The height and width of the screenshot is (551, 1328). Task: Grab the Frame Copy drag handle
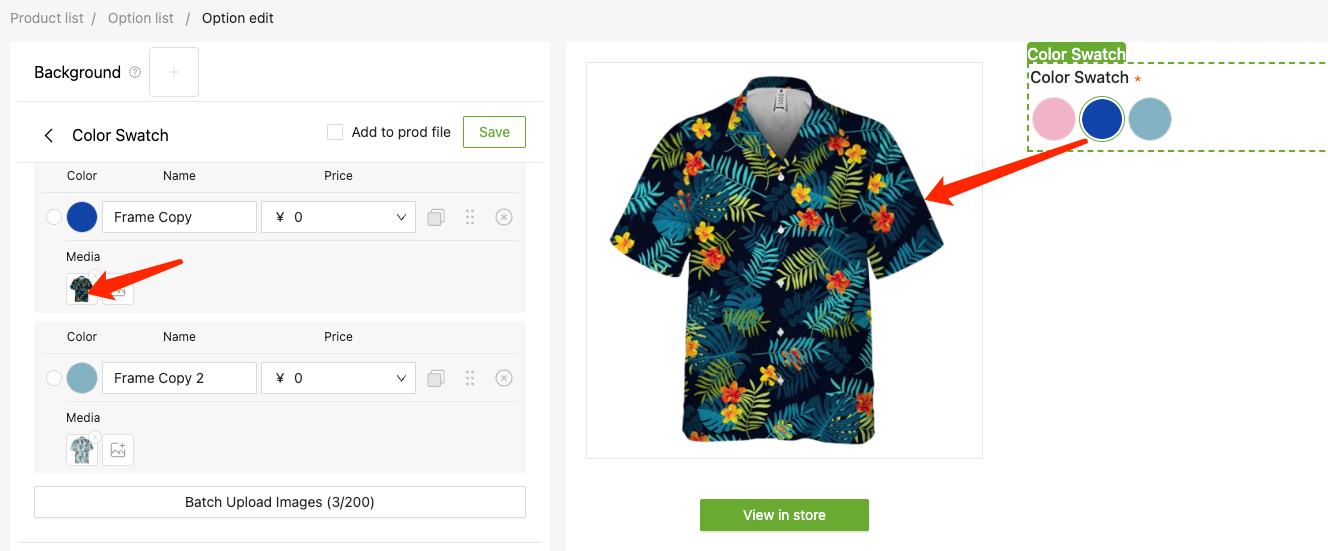(470, 217)
